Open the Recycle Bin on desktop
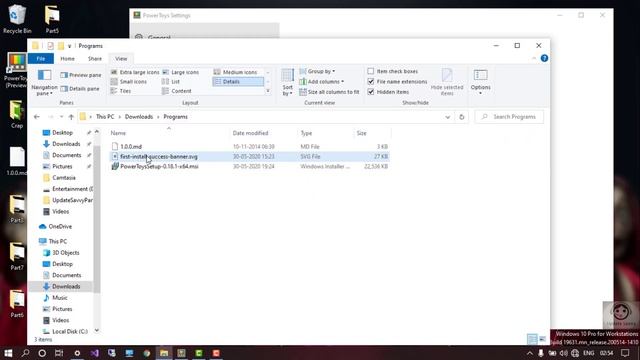640x360 pixels. tap(17, 19)
